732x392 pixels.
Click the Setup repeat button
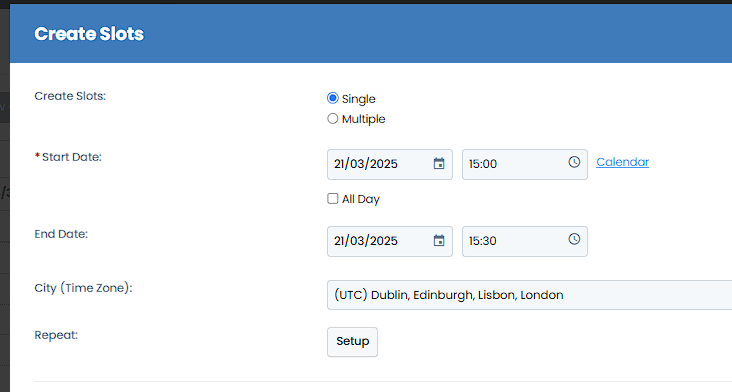tap(352, 342)
